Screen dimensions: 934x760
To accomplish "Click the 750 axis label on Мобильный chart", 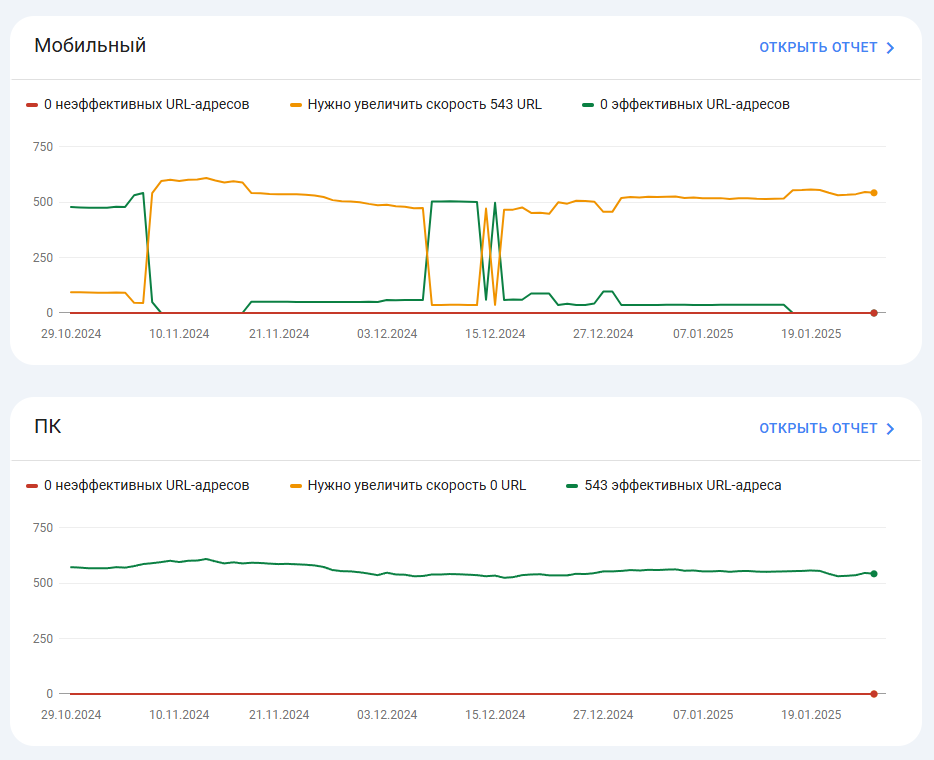I will (x=42, y=147).
